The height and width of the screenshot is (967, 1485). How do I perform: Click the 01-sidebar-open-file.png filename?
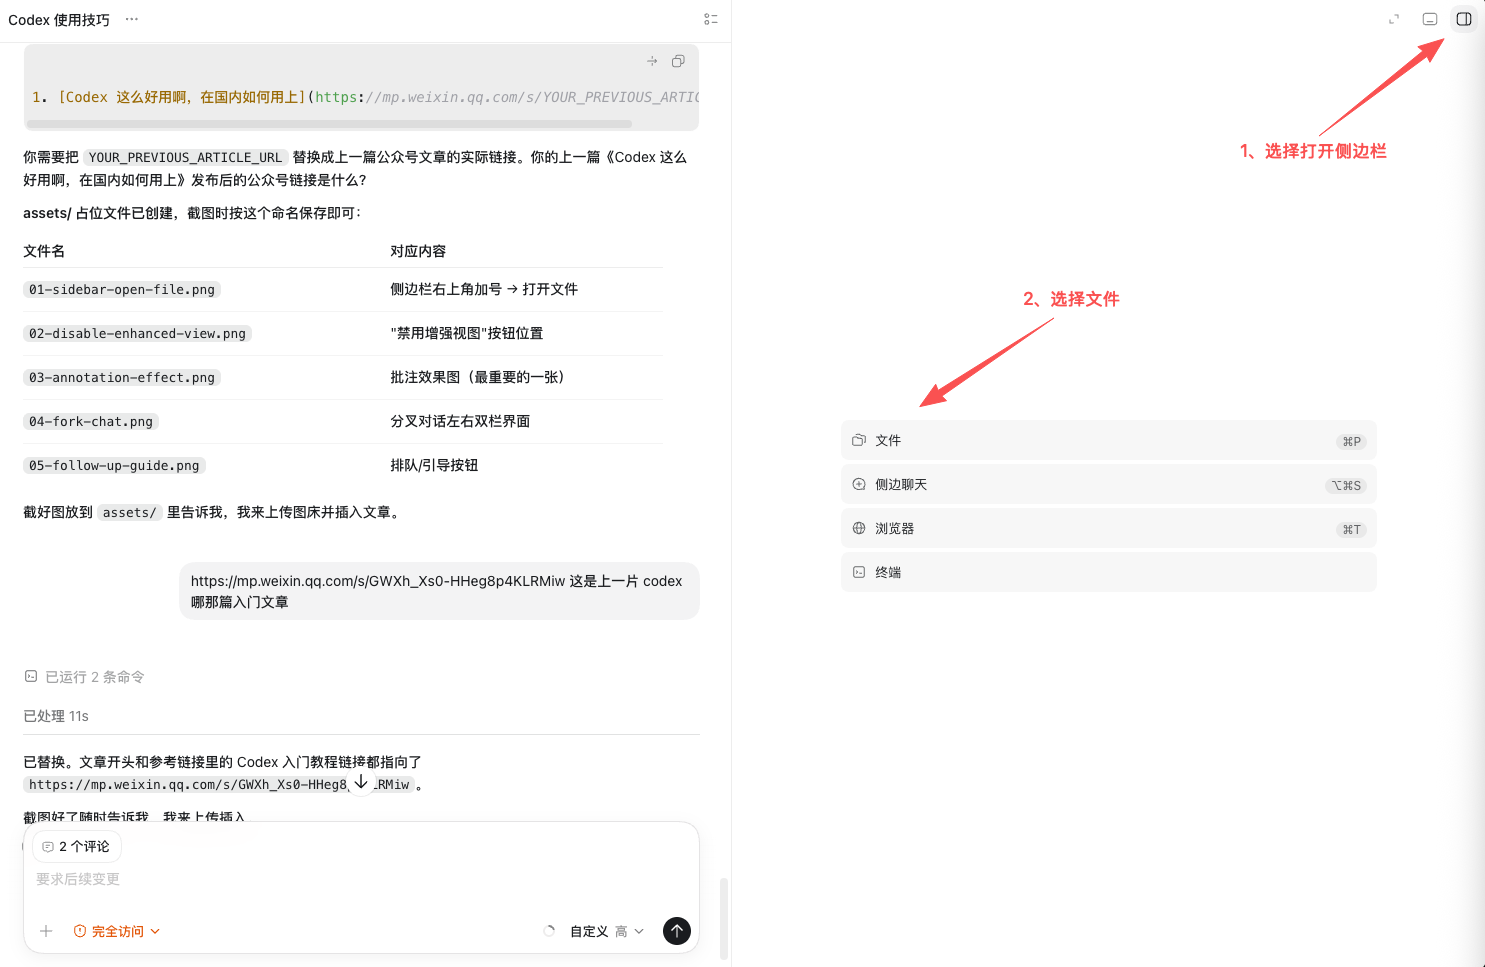pyautogui.click(x=122, y=289)
